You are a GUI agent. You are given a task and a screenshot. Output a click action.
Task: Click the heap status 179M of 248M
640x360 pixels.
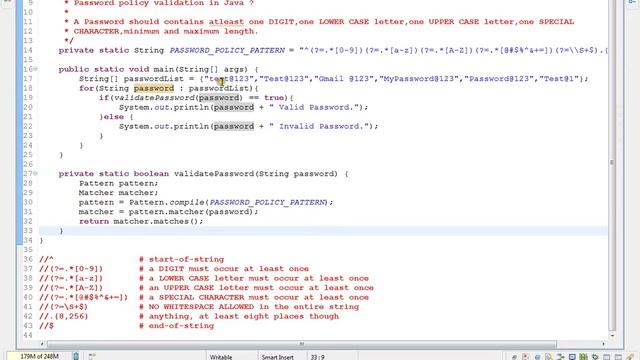(39, 356)
